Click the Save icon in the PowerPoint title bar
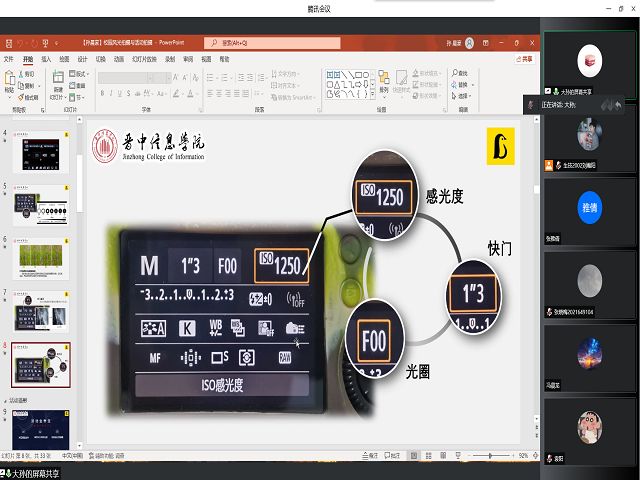 tap(9, 43)
